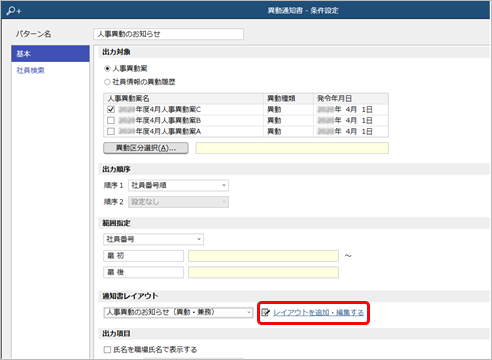Click the 人事異動案名 column header

[183, 99]
